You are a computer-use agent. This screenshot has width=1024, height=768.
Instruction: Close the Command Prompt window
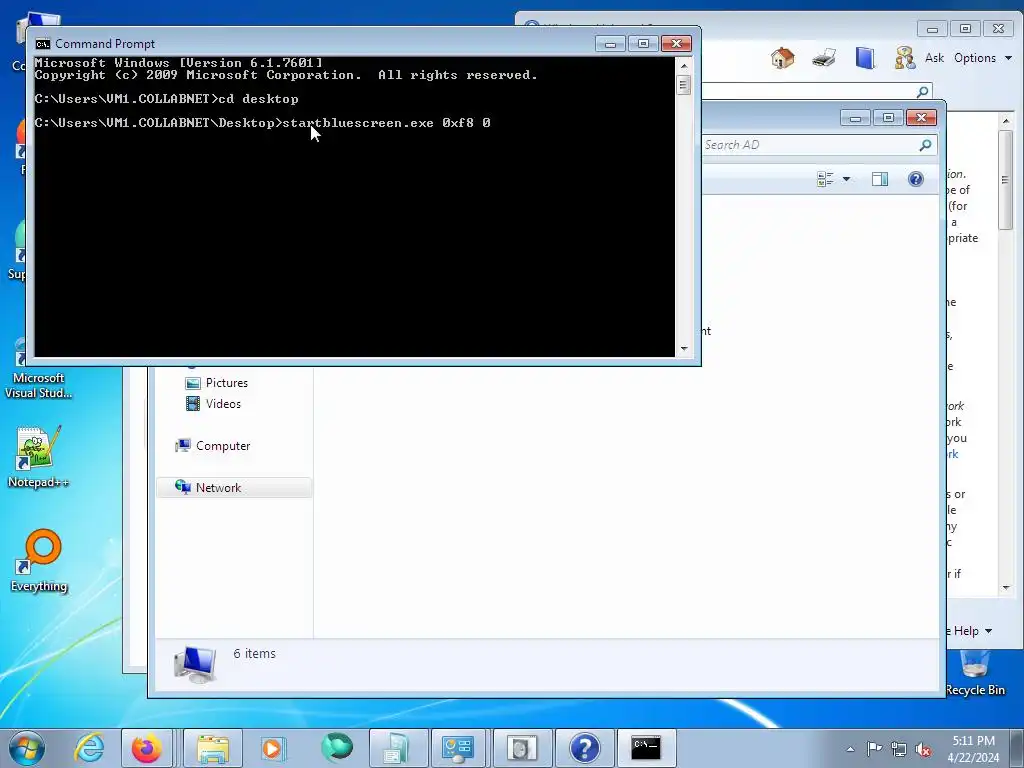[676, 44]
